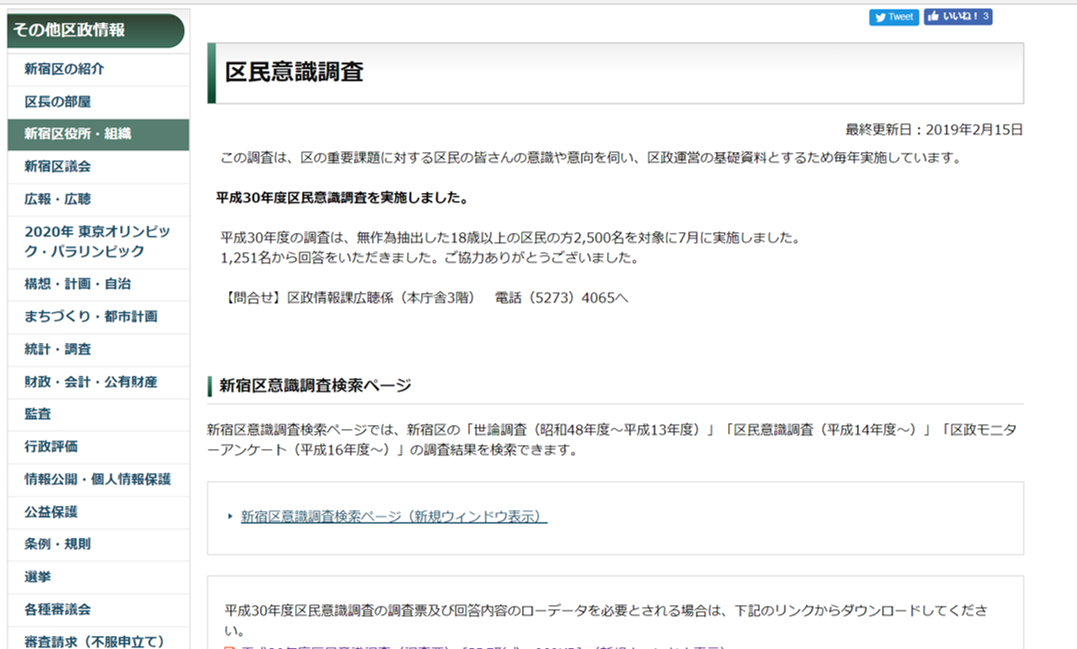Open 審査請求（不服申立て） sidebar link
1077x649 pixels.
click(x=98, y=639)
